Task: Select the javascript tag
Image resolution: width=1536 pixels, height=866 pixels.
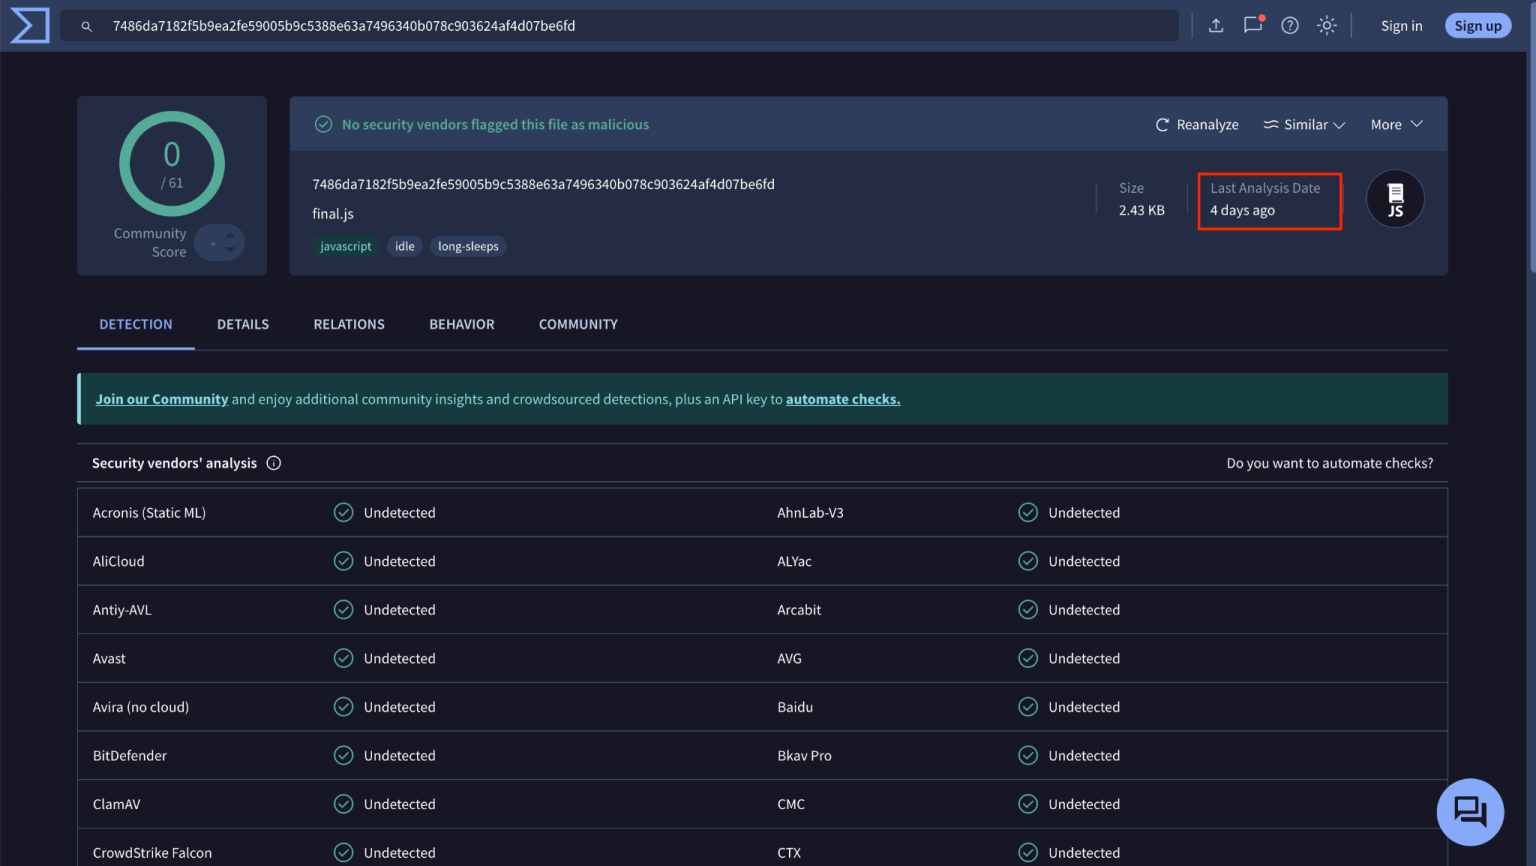Action: pyautogui.click(x=345, y=245)
